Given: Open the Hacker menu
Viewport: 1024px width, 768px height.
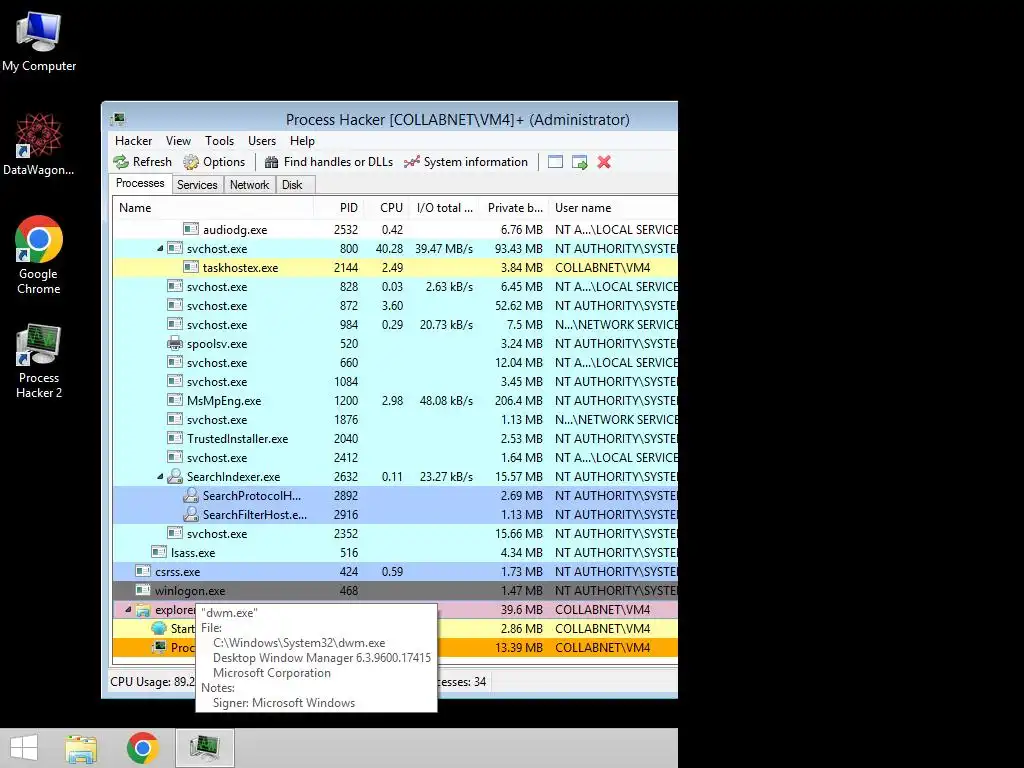Looking at the screenshot, I should click(x=133, y=141).
